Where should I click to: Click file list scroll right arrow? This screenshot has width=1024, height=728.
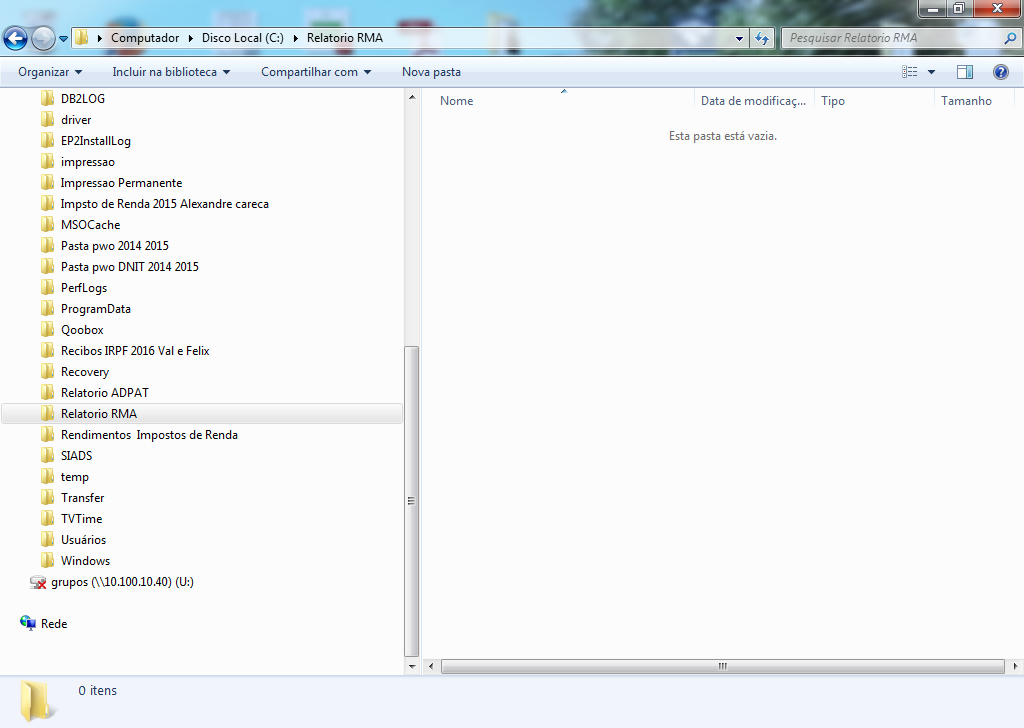coord(1015,667)
